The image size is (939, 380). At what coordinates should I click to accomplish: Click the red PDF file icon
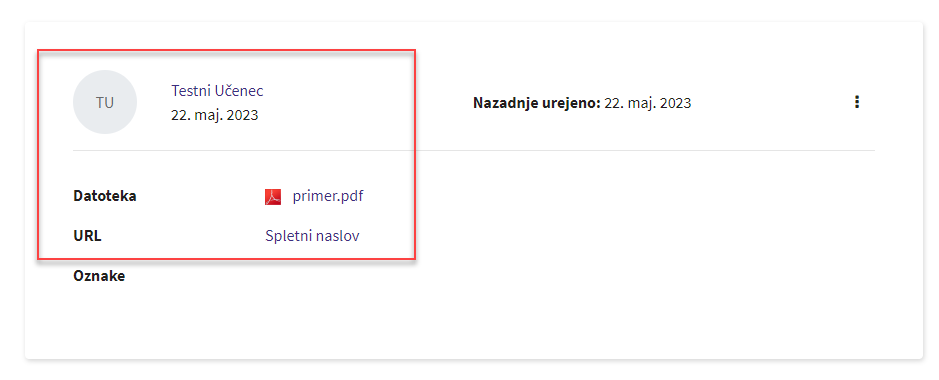coord(273,197)
